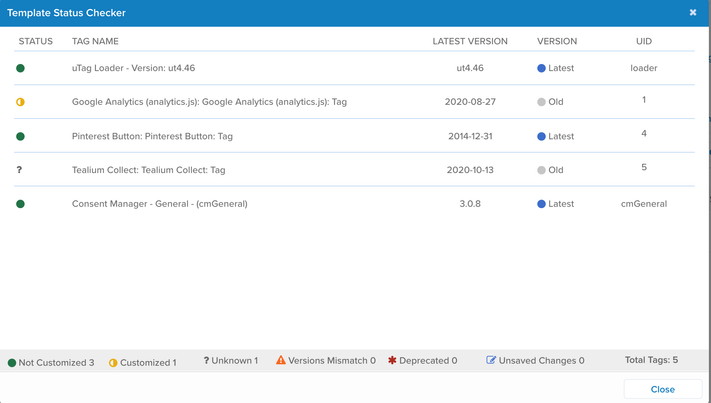Click blue Latest dot for uTag Loader

coord(542,68)
